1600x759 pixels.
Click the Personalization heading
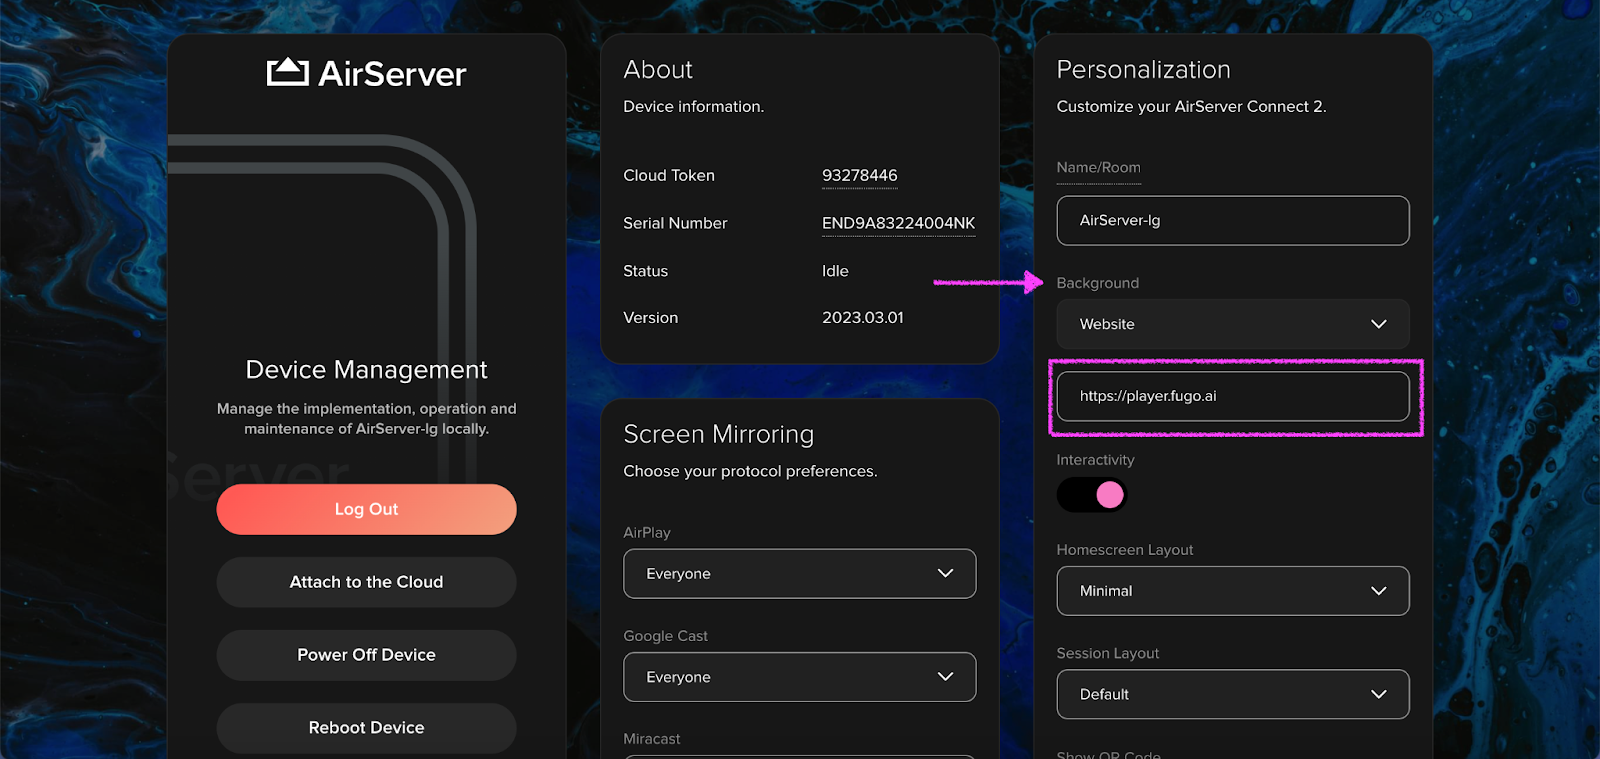(x=1143, y=70)
